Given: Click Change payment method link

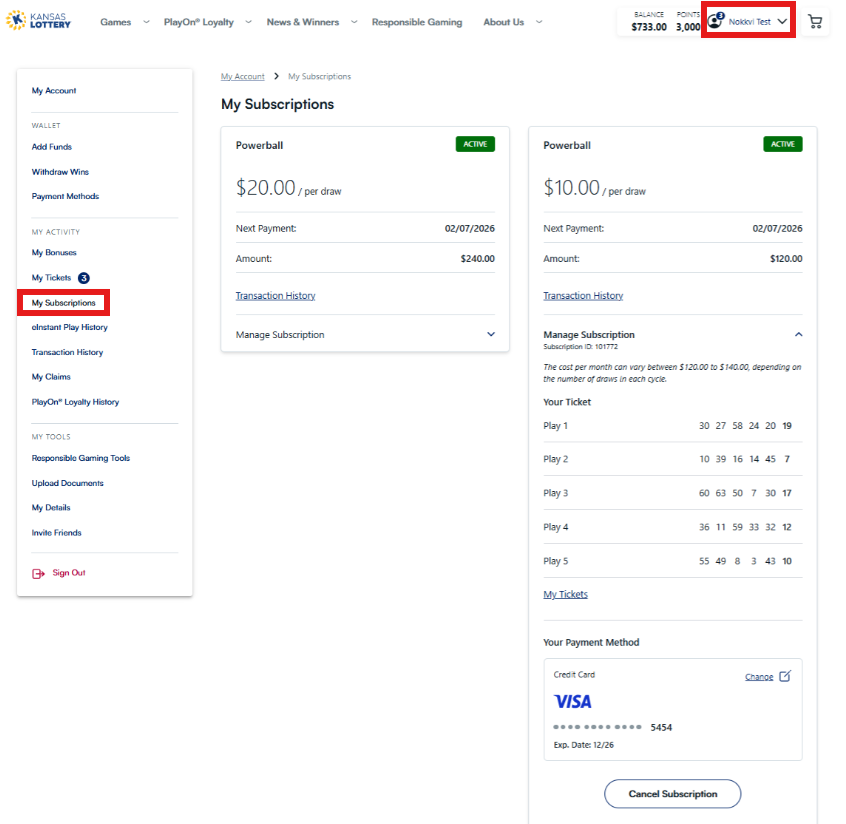Looking at the screenshot, I should (759, 677).
